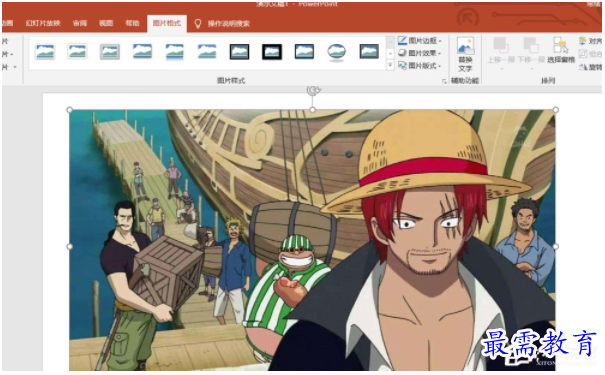Switch to the 审阅 tab
This screenshot has width=605, height=375.
pos(80,23)
